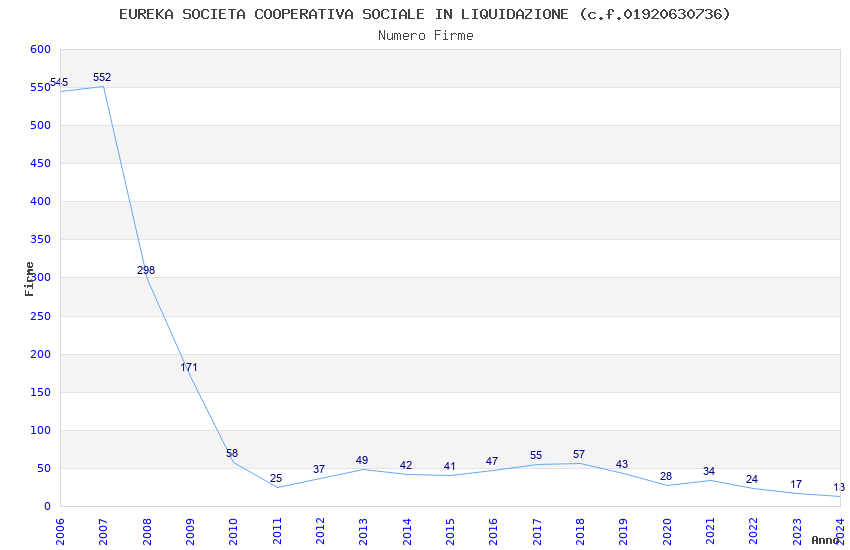Click the x-axis year label 2010

pos(233,531)
